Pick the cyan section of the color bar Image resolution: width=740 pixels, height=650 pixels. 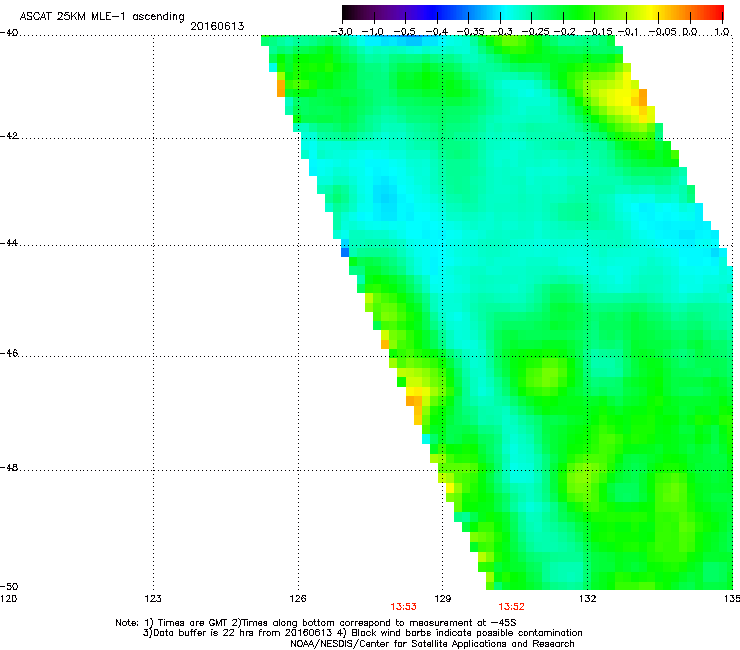pyautogui.click(x=507, y=12)
